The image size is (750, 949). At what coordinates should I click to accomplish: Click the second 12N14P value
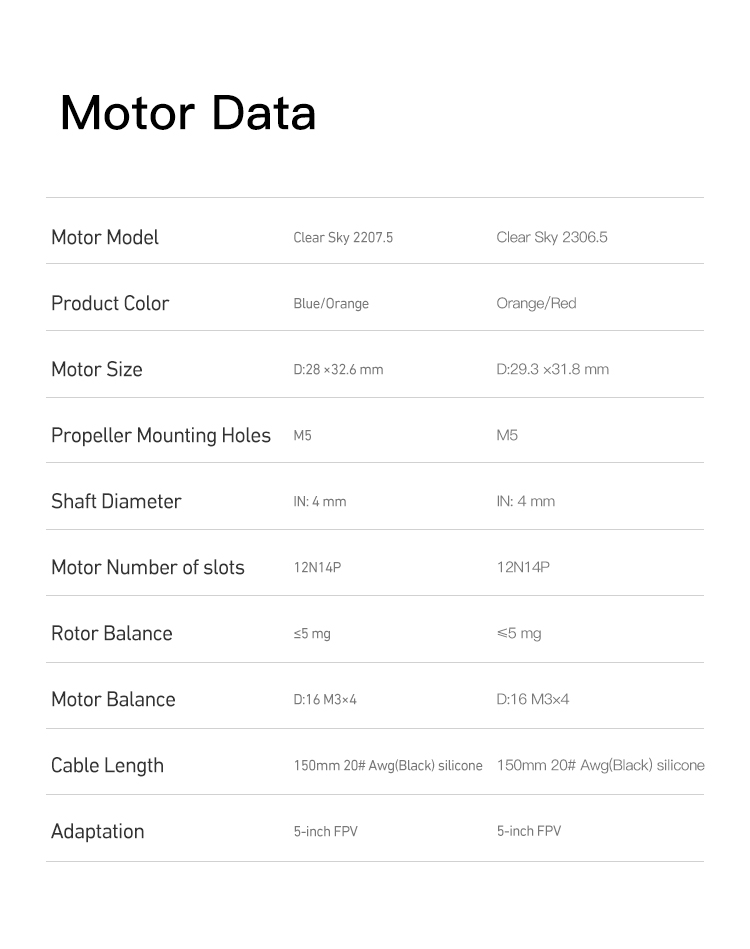click(x=523, y=567)
